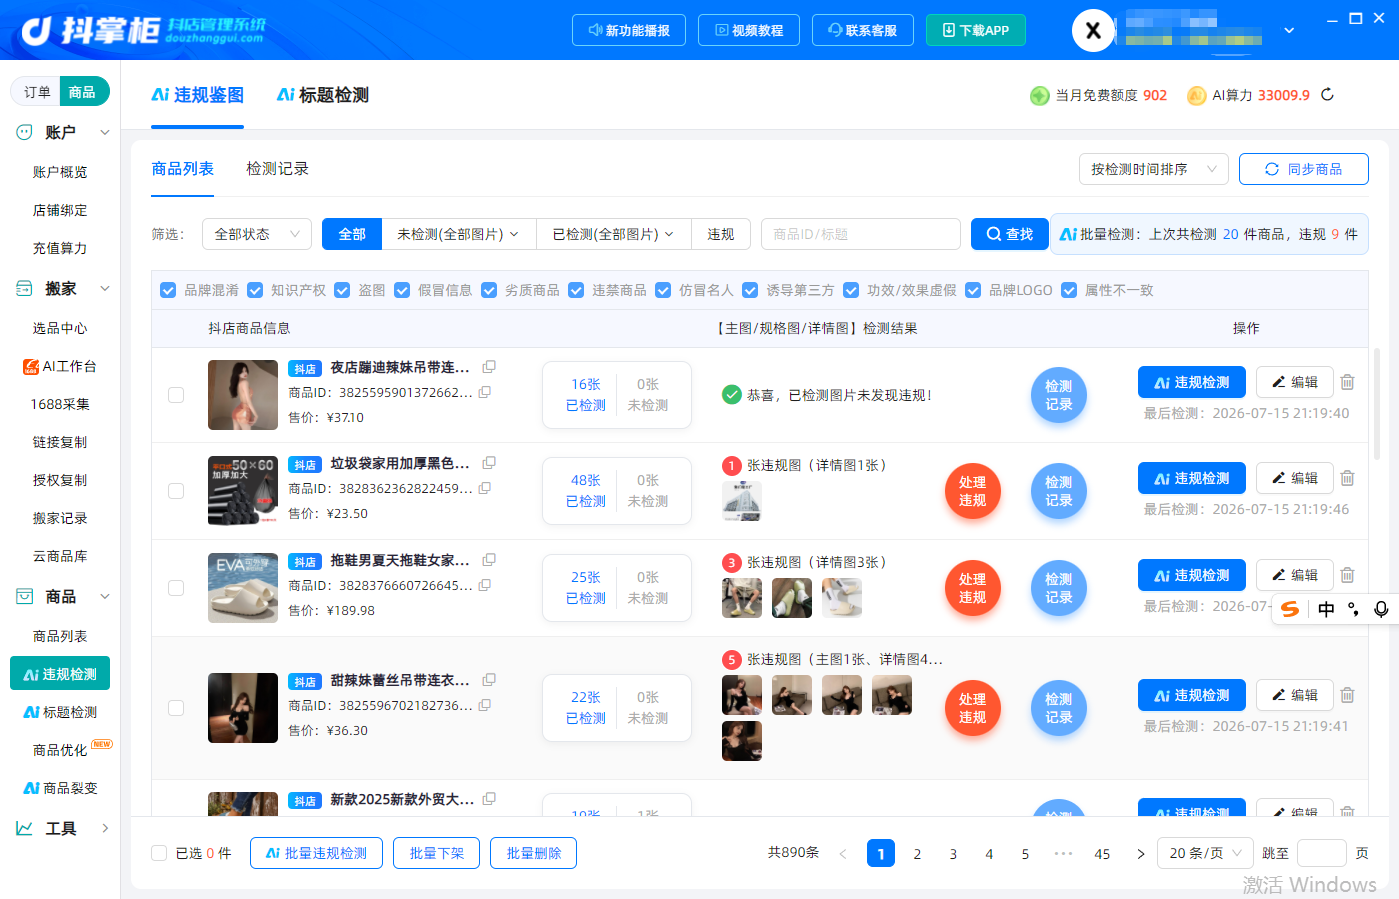
Task: Click the 批量下架 button
Action: pos(437,853)
